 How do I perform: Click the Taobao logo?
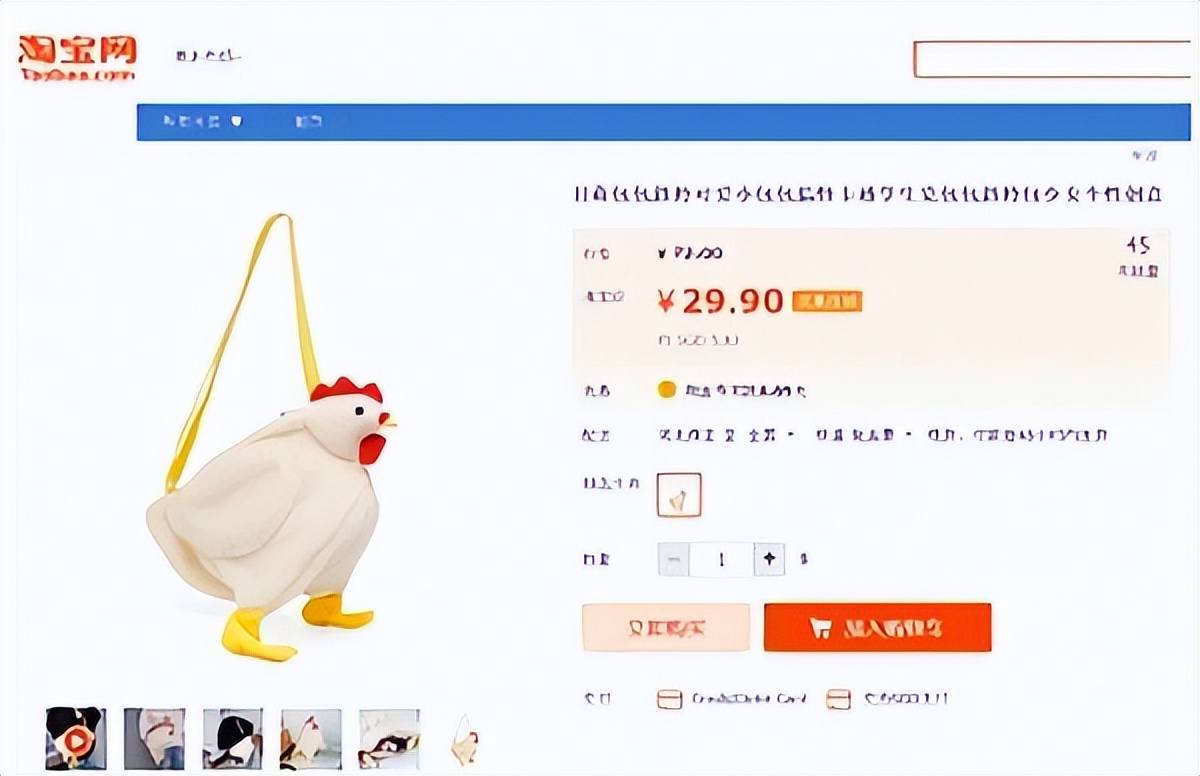[77, 57]
